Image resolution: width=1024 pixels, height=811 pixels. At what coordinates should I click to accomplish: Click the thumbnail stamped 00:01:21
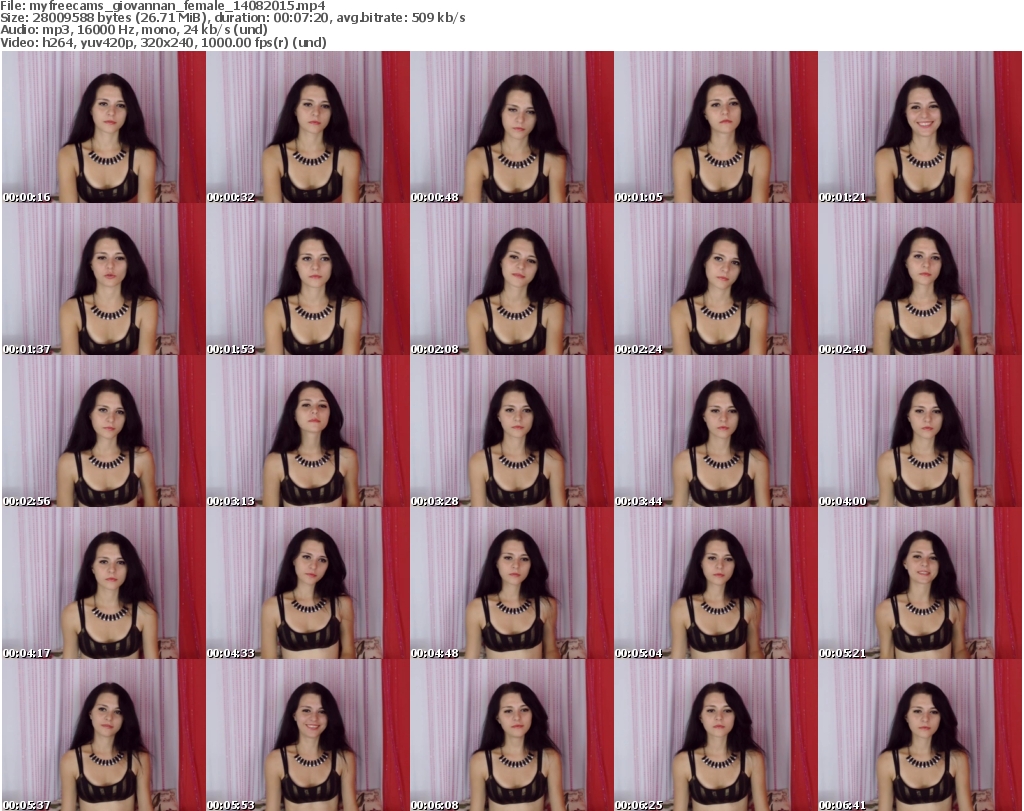click(x=920, y=127)
